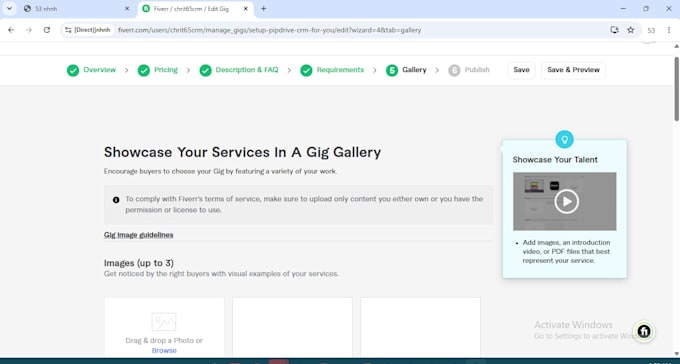
Task: Click 'Encourage buyers to choose your Gig' text
Action: point(220,171)
